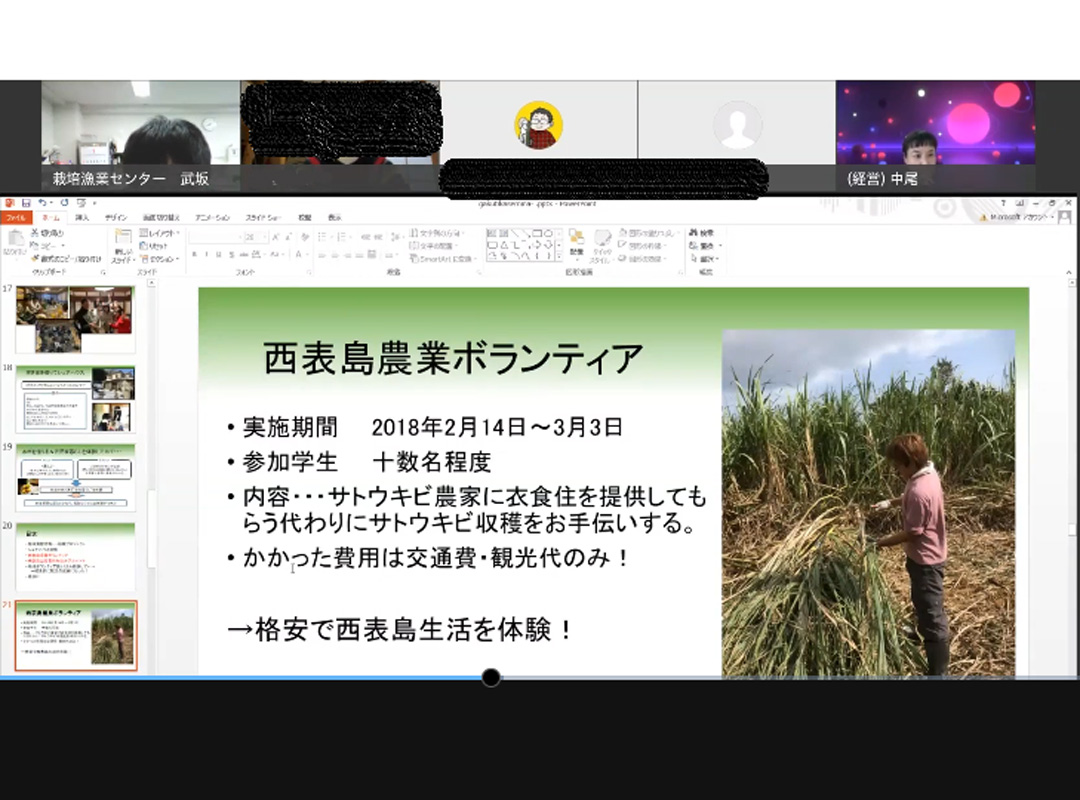Click the Arrange shapes icon
1080x800 pixels.
(x=576, y=242)
